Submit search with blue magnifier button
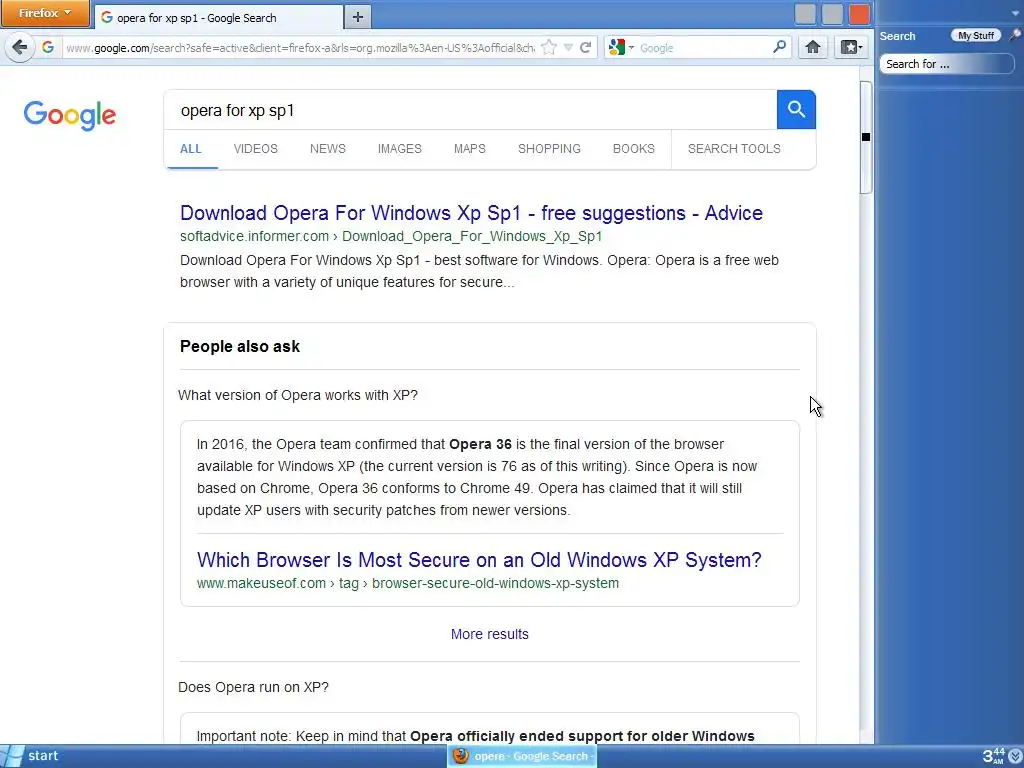The width and height of the screenshot is (1024, 768). pyautogui.click(x=796, y=110)
